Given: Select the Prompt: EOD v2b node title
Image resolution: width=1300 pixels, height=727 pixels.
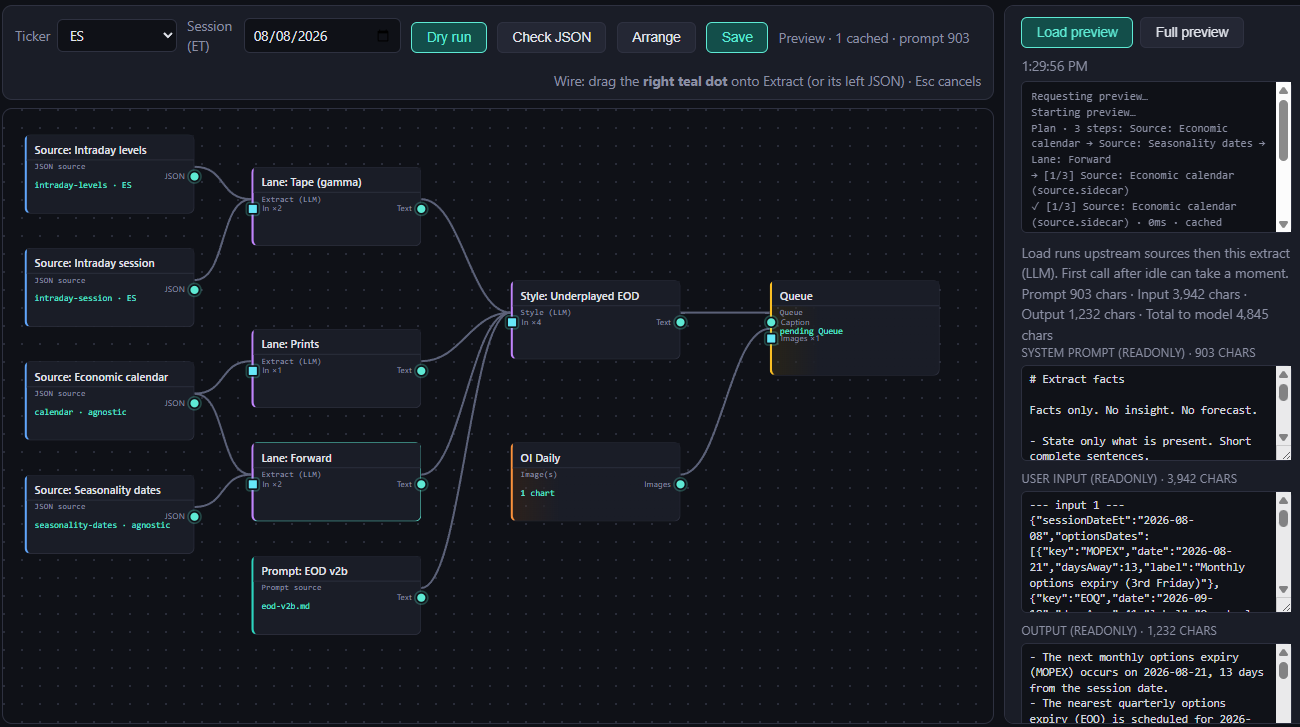Looking at the screenshot, I should pyautogui.click(x=304, y=571).
